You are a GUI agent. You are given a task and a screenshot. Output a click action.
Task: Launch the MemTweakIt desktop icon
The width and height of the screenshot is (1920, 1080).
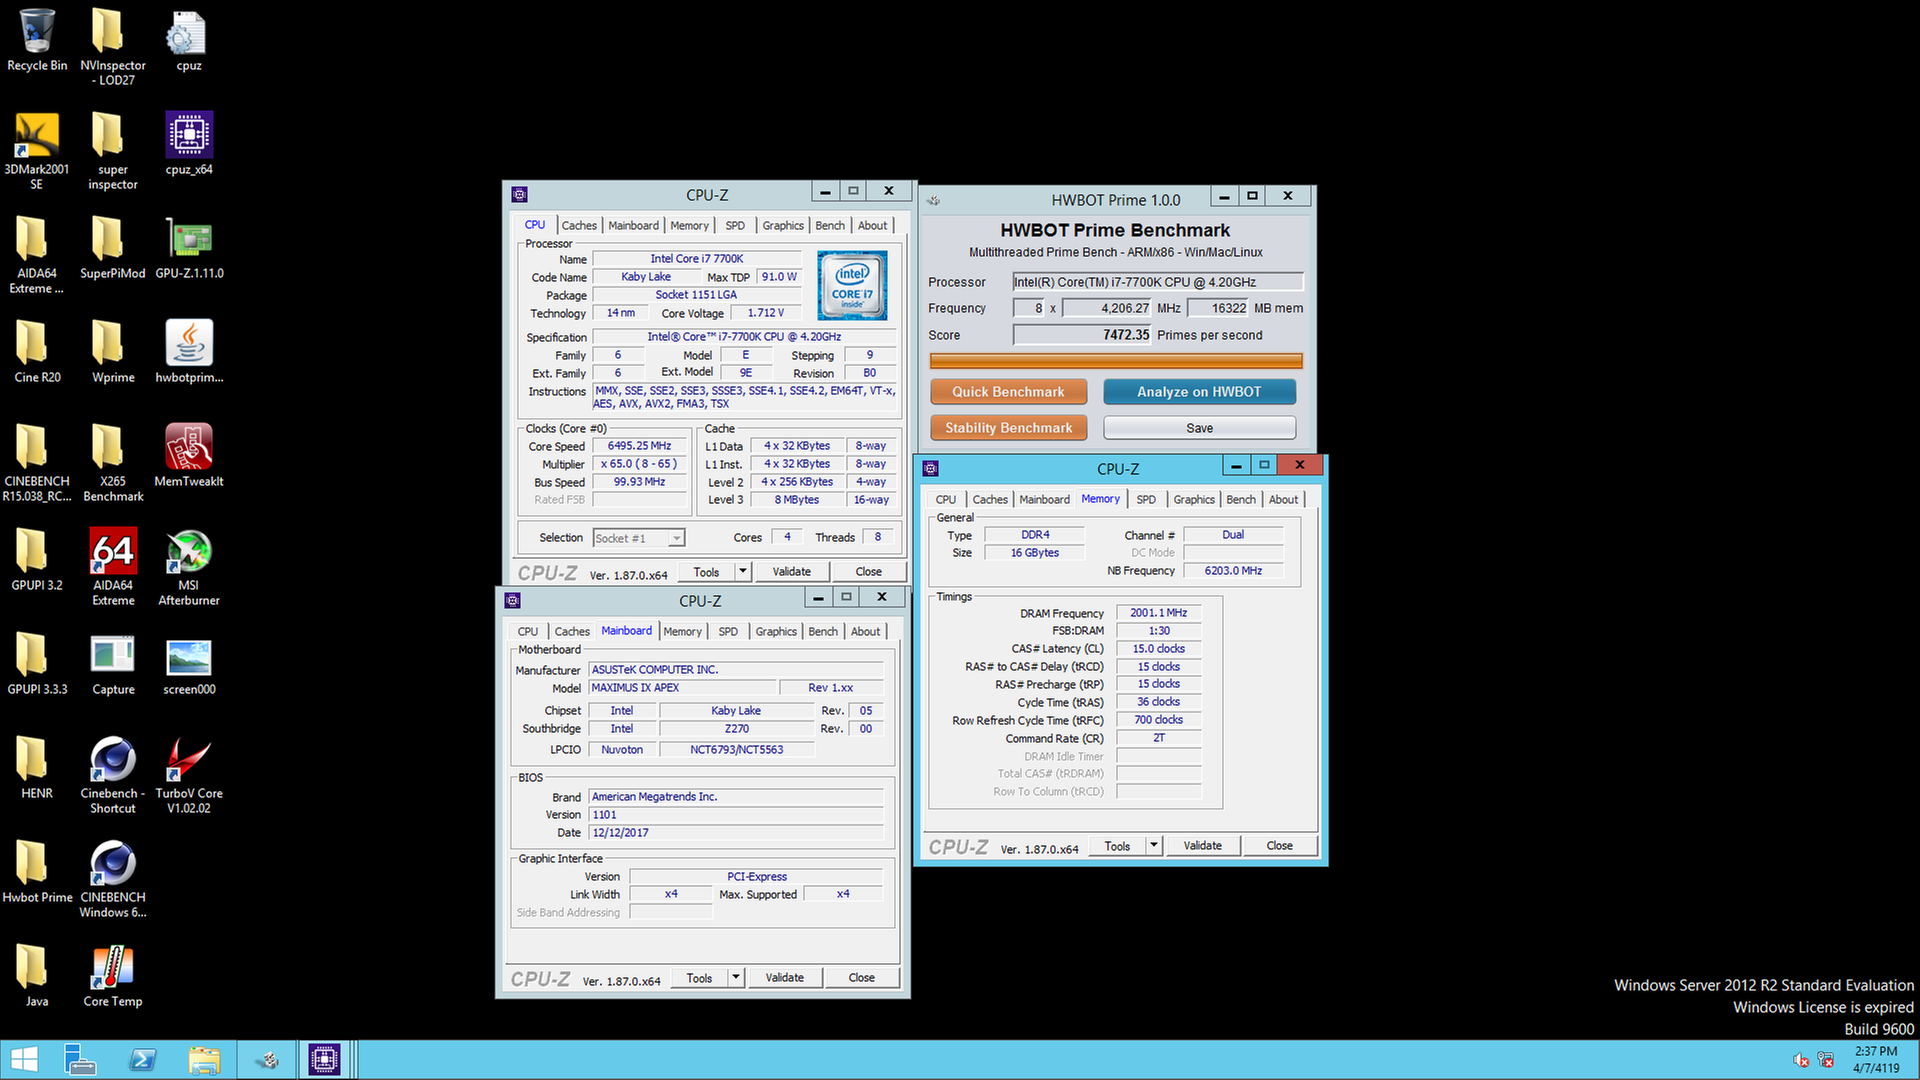click(x=189, y=457)
